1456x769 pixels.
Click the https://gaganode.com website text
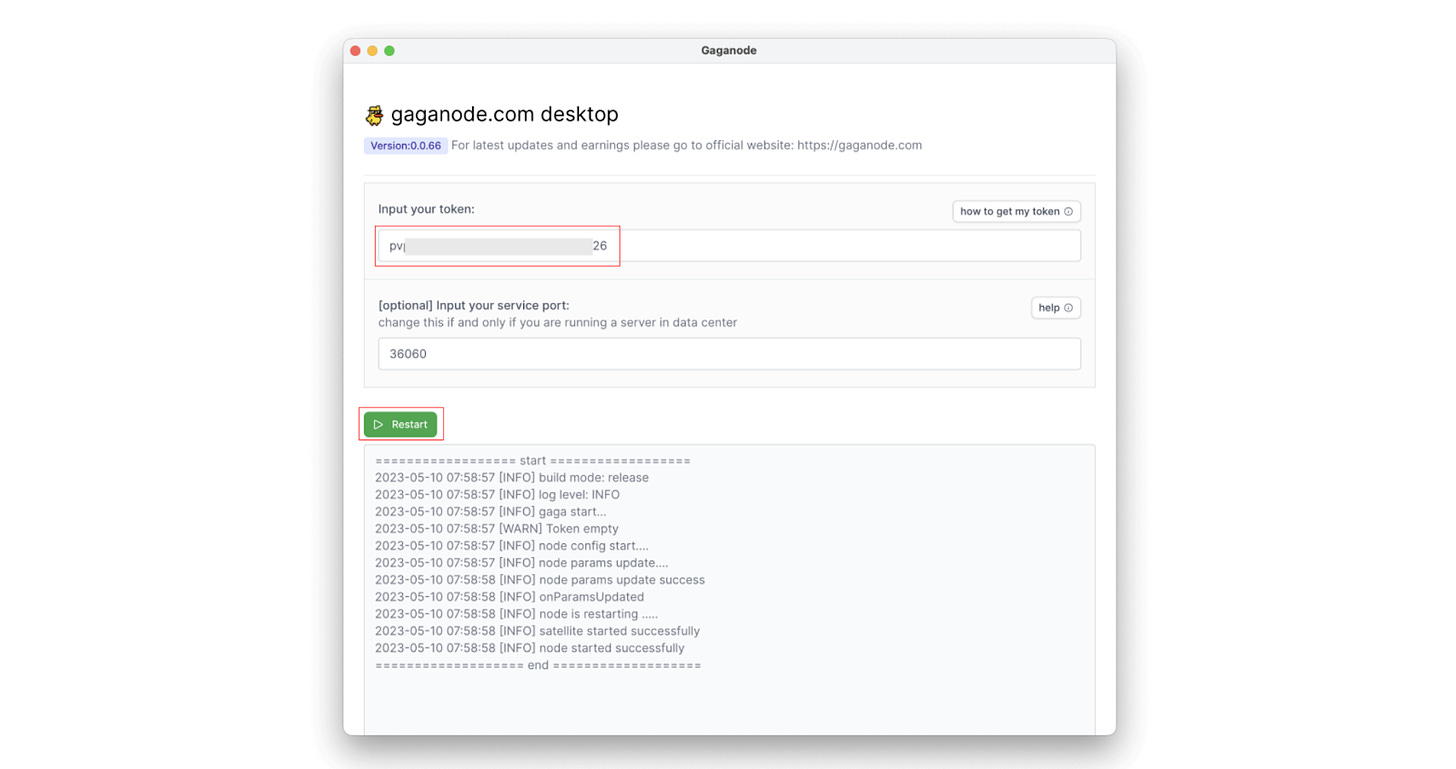coord(859,145)
